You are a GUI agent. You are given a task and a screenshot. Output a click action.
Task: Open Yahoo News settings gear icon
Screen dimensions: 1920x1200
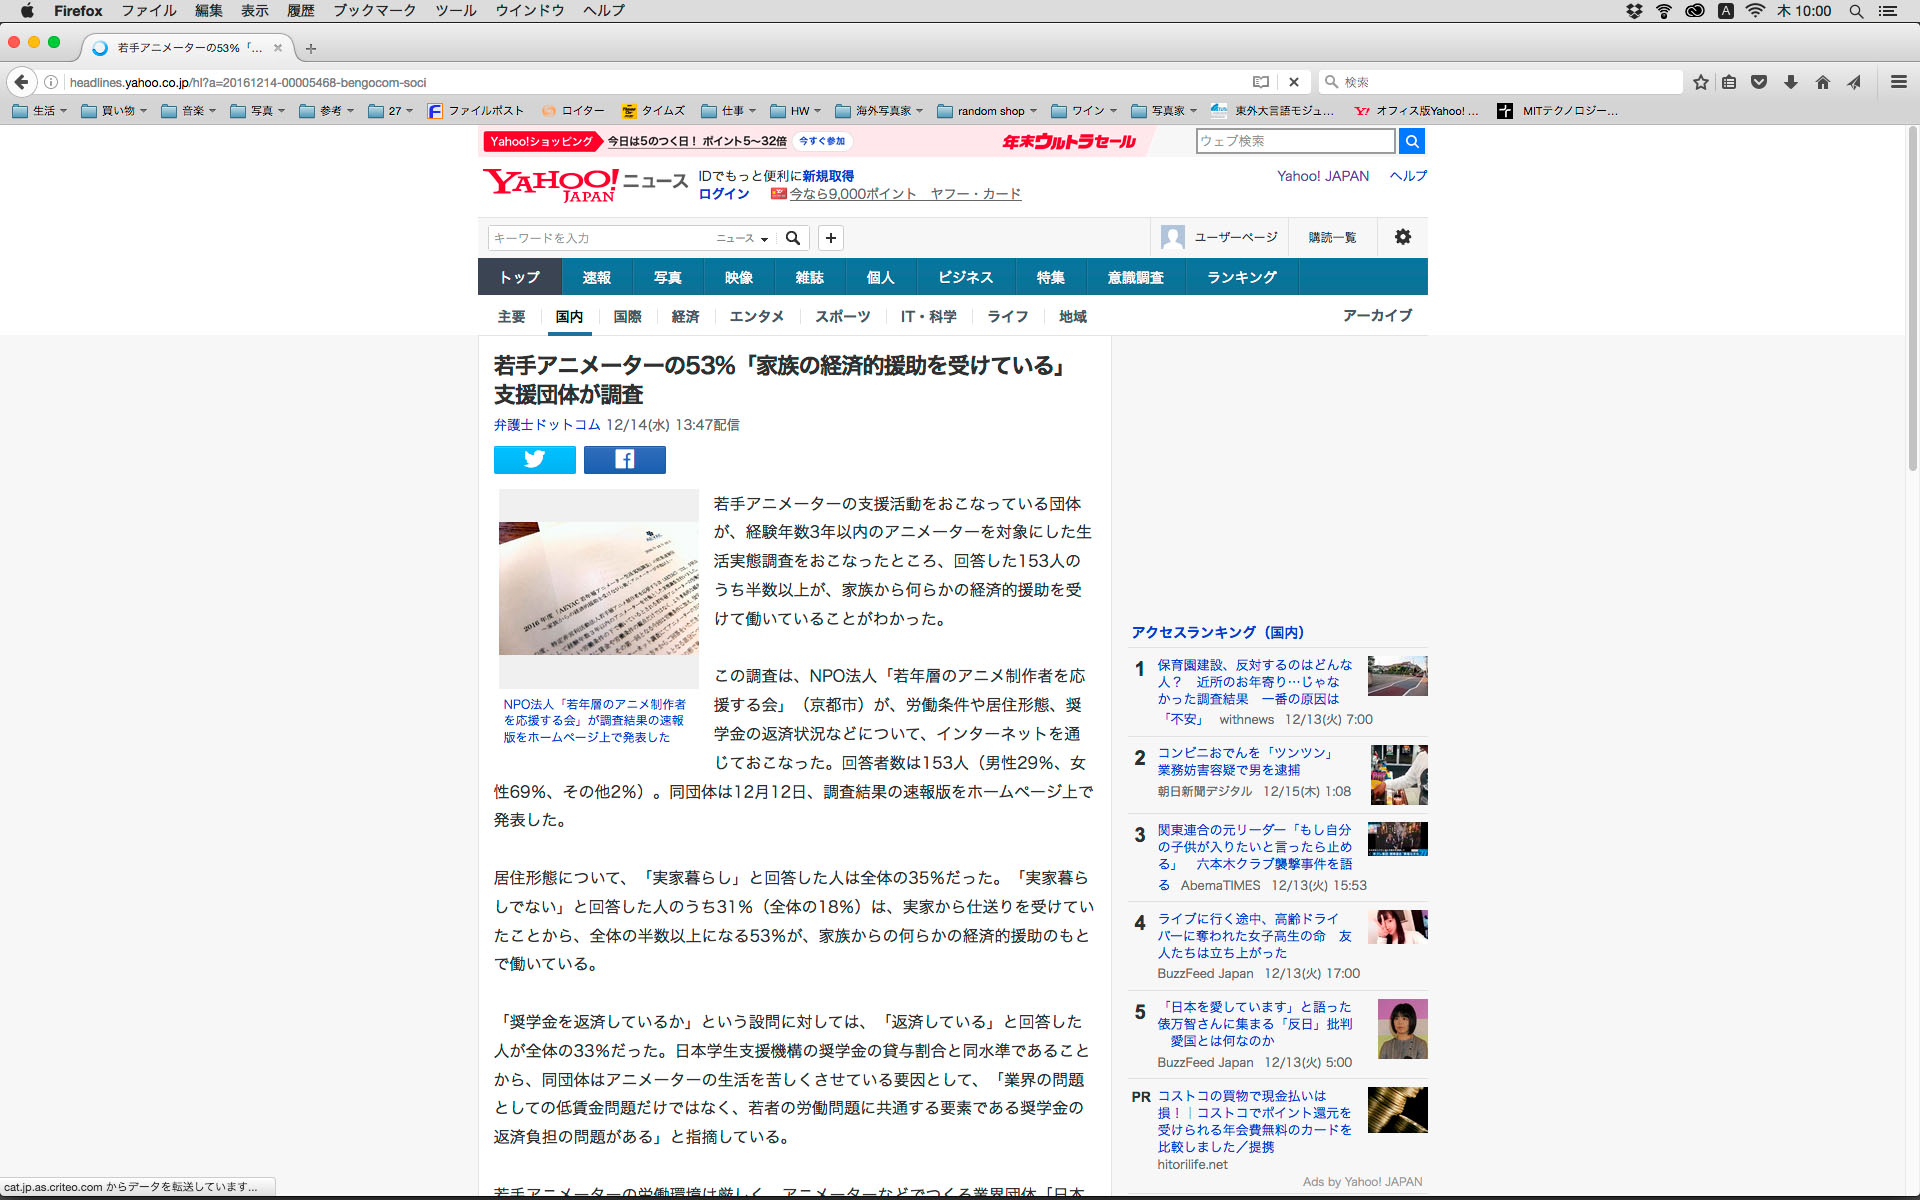click(1402, 237)
